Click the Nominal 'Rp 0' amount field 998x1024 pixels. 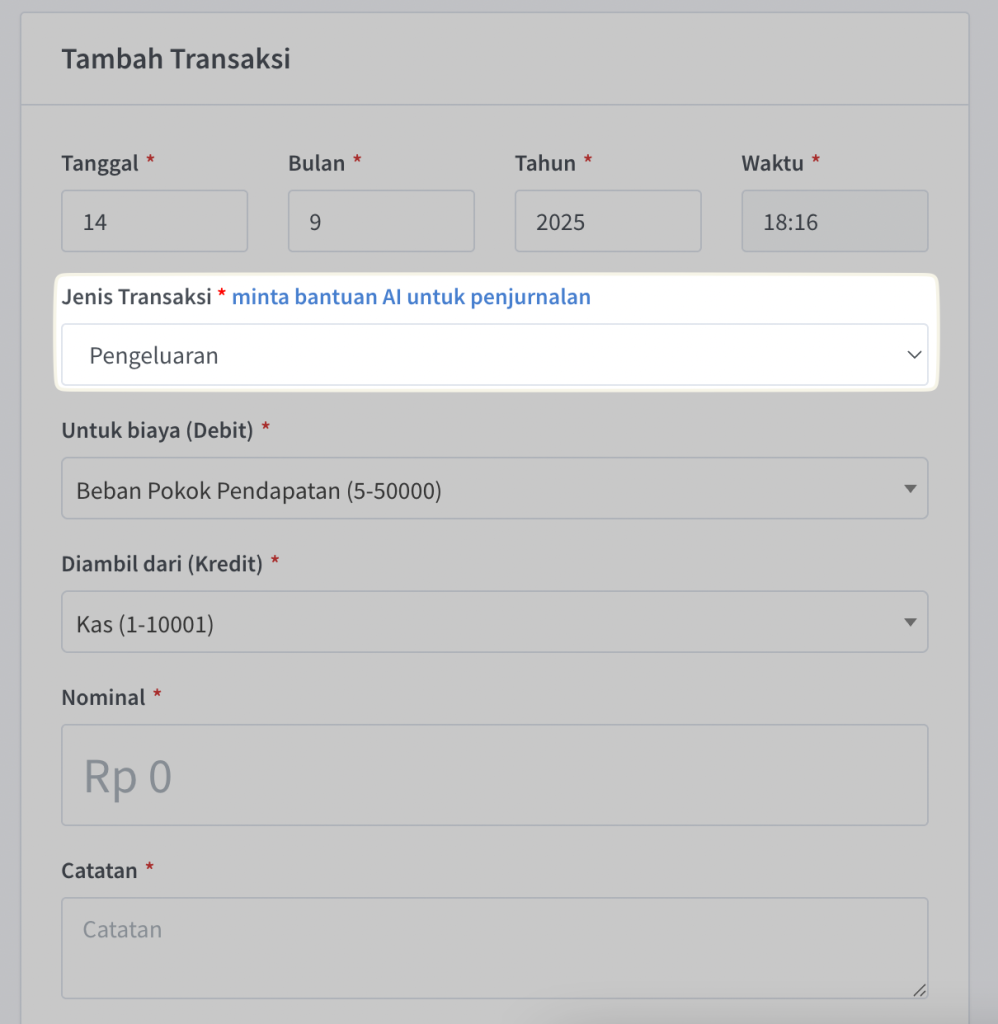[x=494, y=776]
